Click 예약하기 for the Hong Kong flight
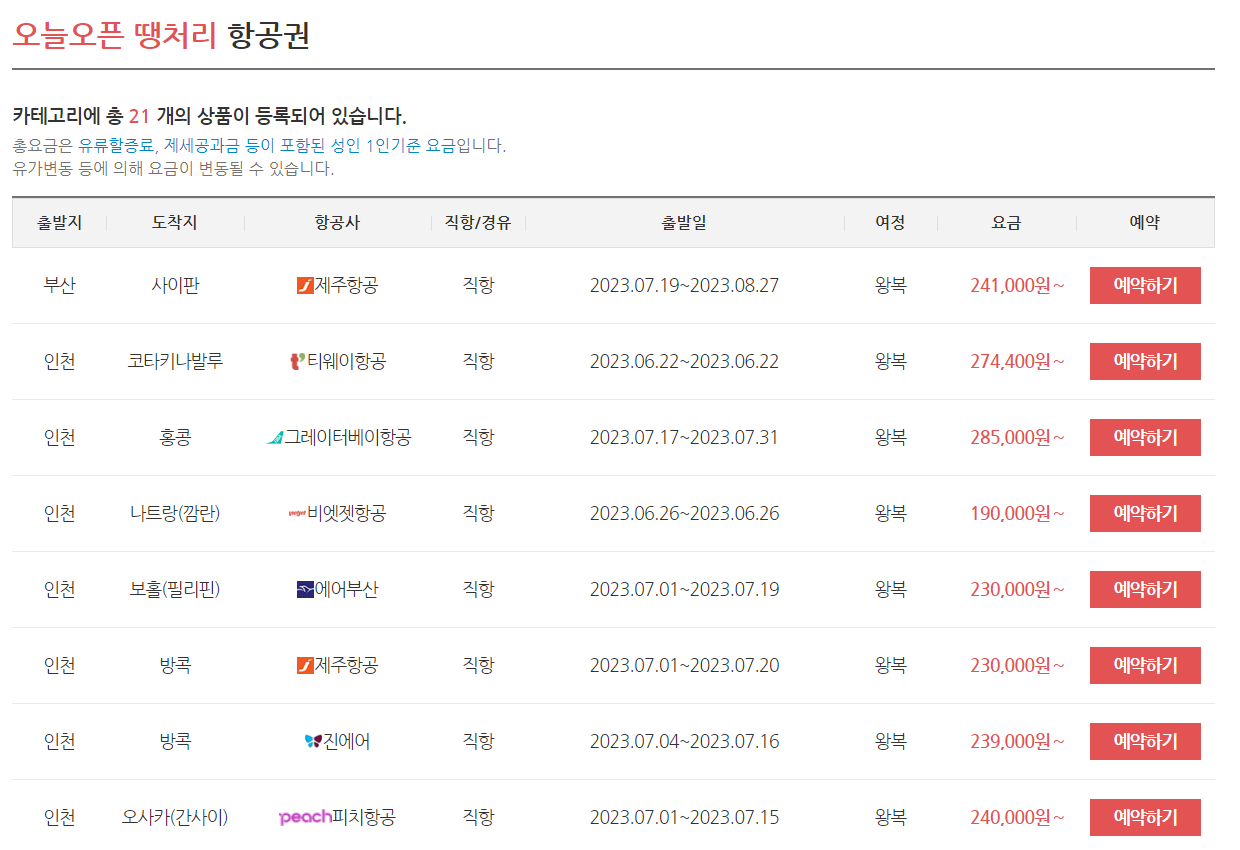Screen dimensions: 1240x850 [1145, 437]
